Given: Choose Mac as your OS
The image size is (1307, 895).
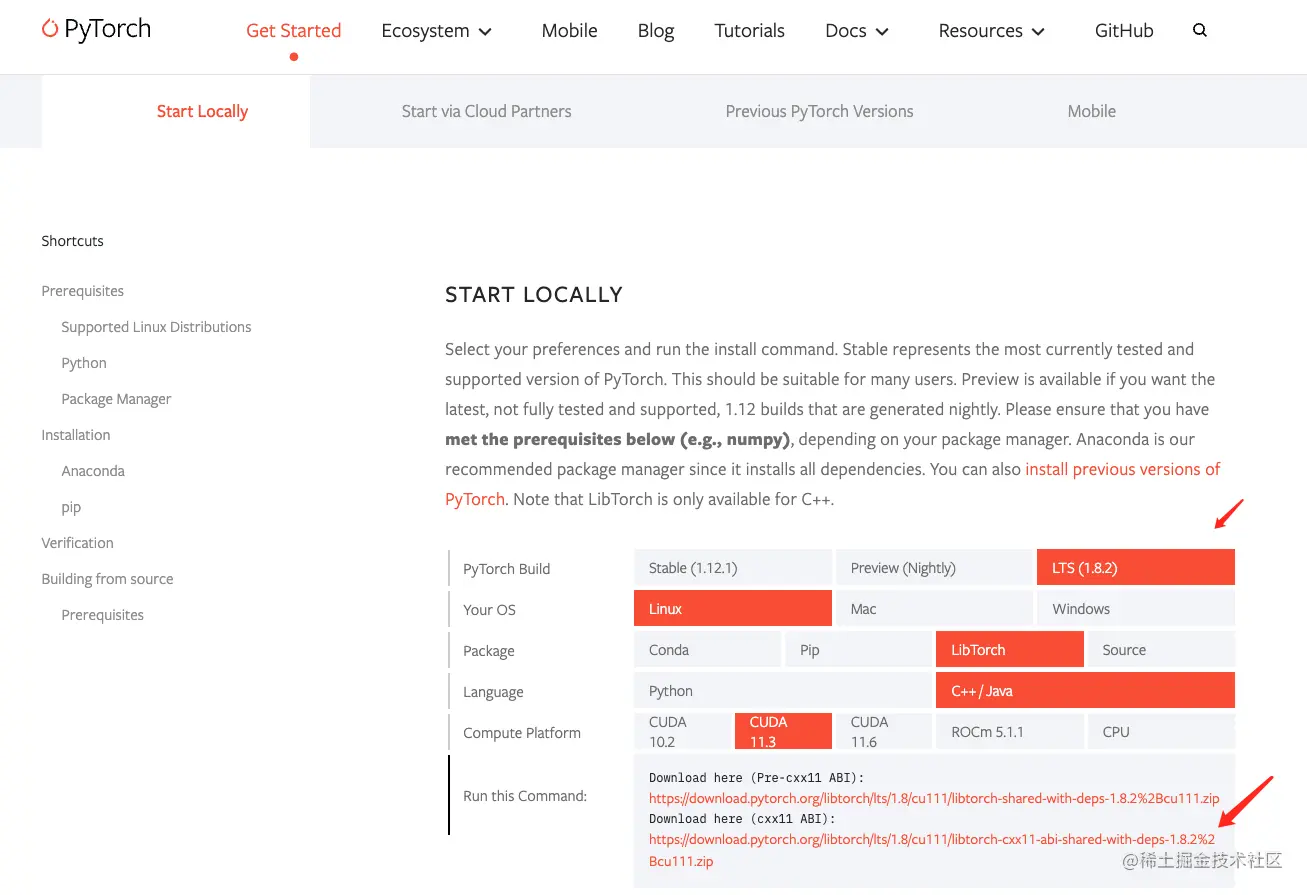Looking at the screenshot, I should pyautogui.click(x=934, y=608).
